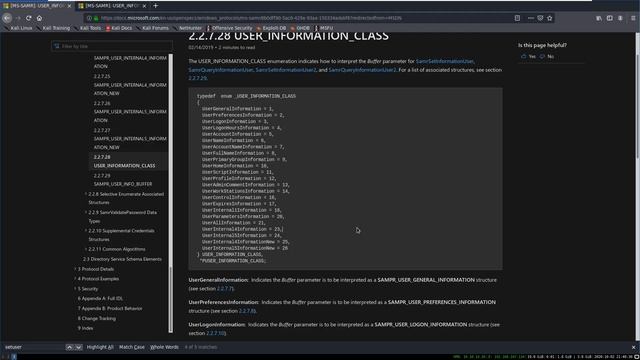Bookmark this page with the star icon
Screen dimensions: 640x360
click(550, 18)
